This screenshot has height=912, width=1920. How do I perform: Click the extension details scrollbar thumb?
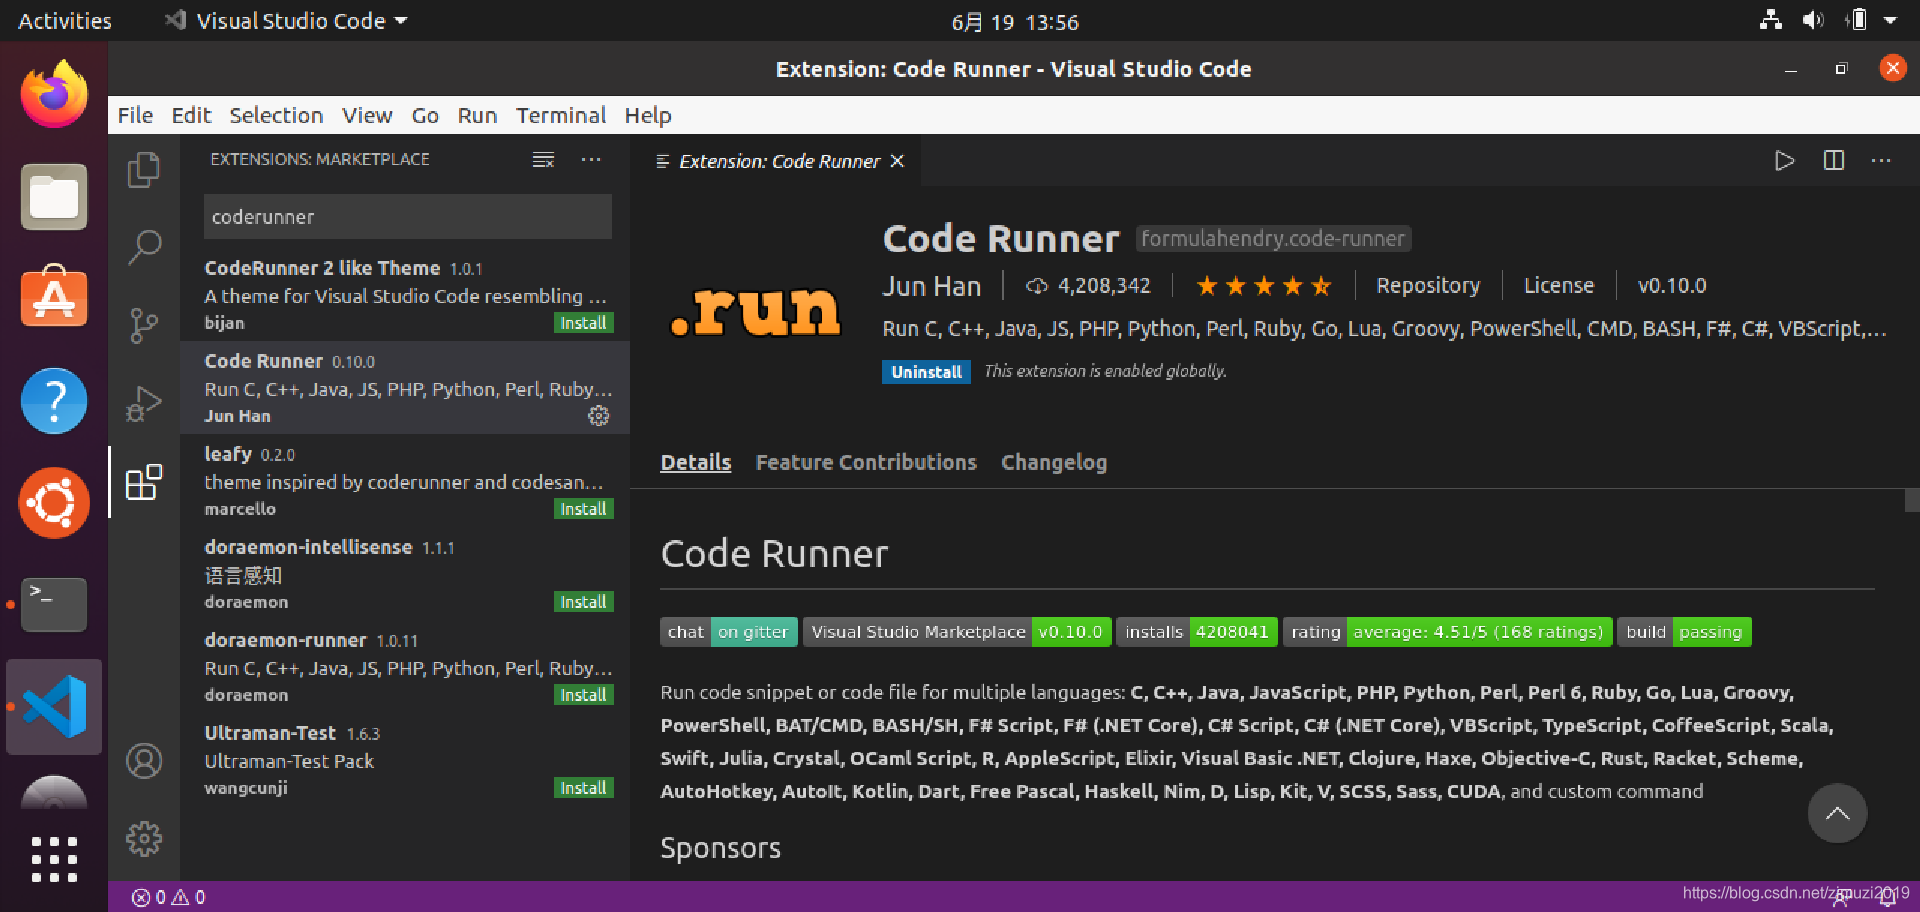1912,500
